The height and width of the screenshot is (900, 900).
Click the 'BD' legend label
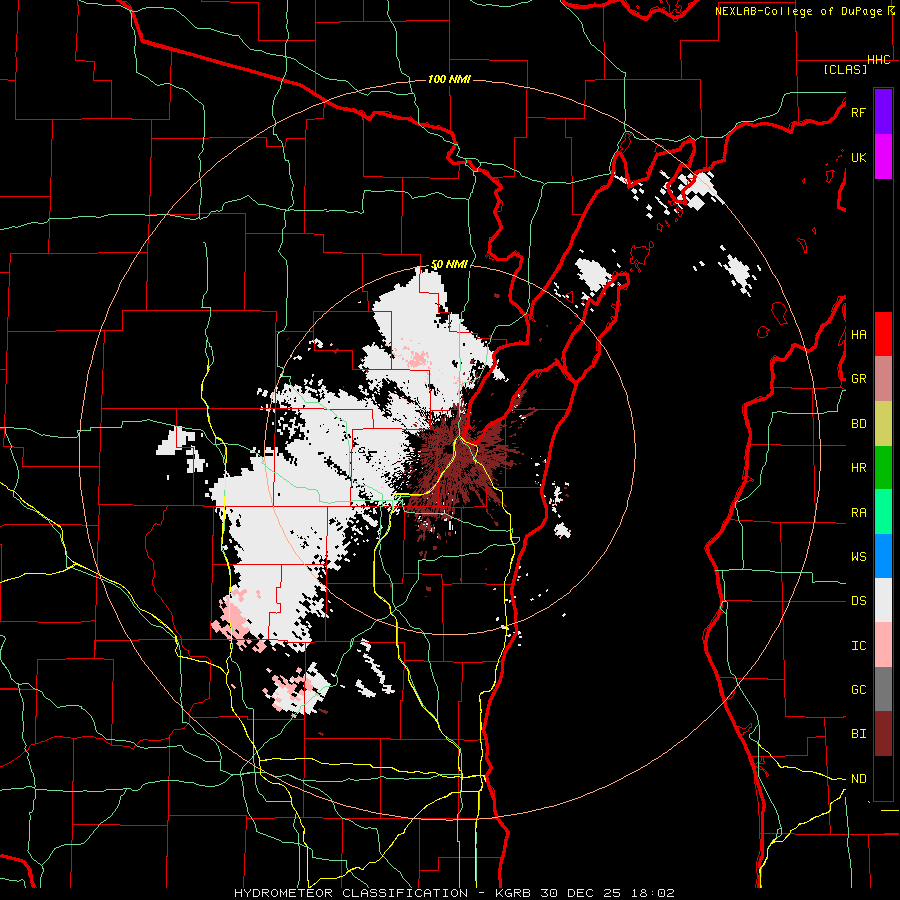(x=858, y=424)
